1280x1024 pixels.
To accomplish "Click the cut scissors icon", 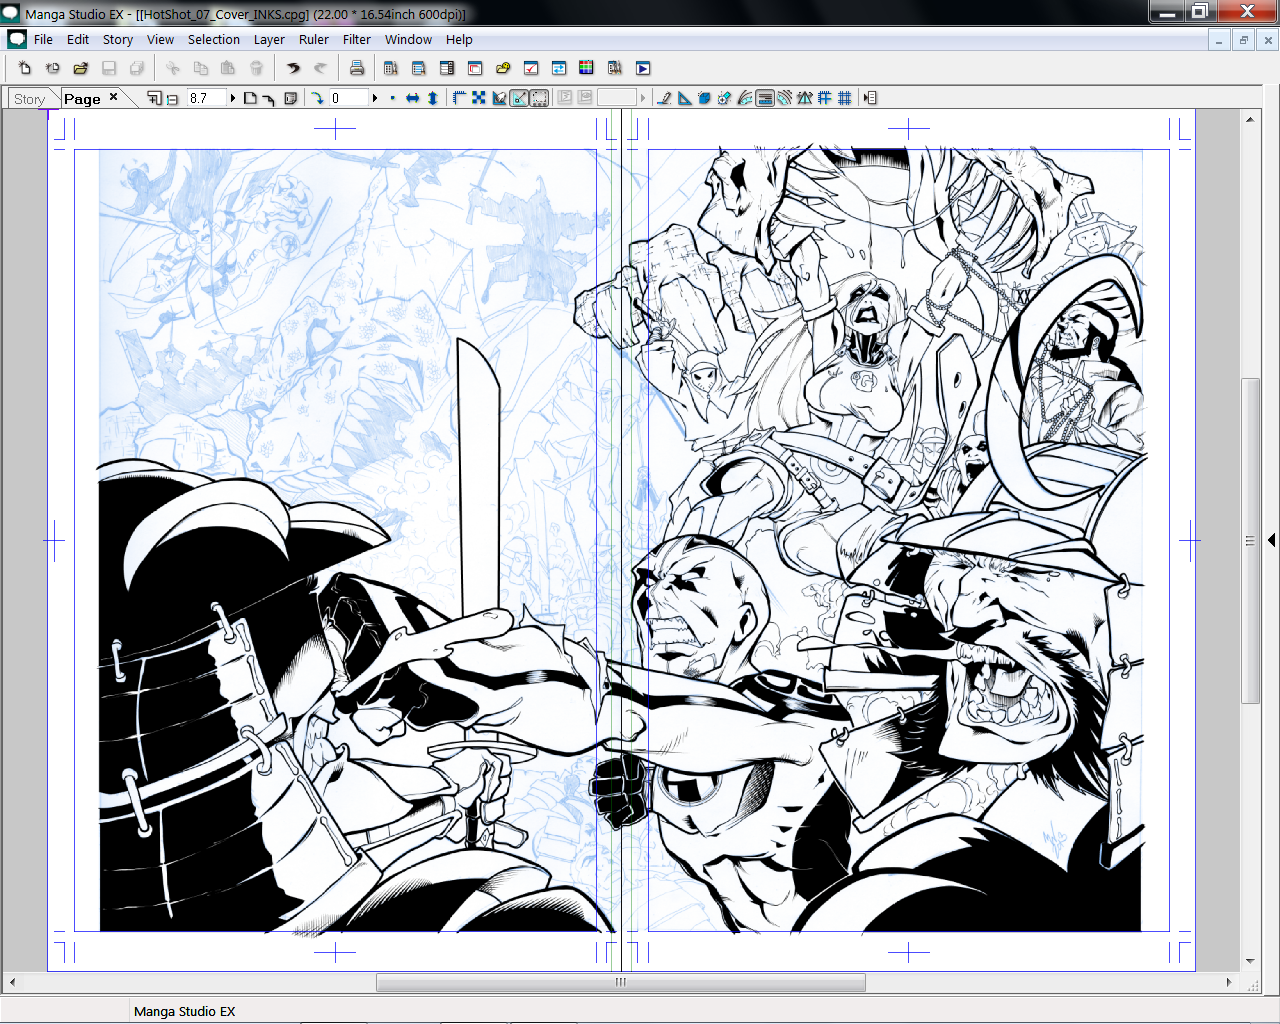I will point(173,68).
